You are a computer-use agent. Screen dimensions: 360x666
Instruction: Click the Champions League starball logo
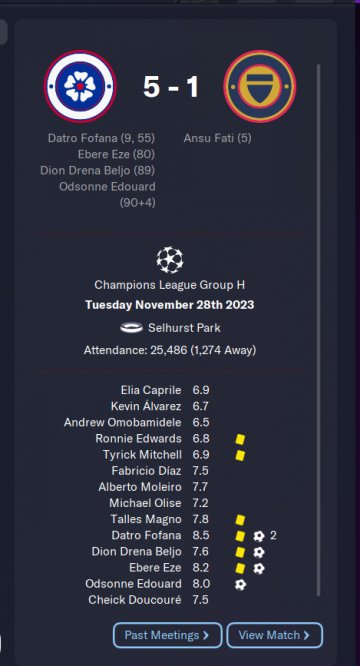click(169, 260)
